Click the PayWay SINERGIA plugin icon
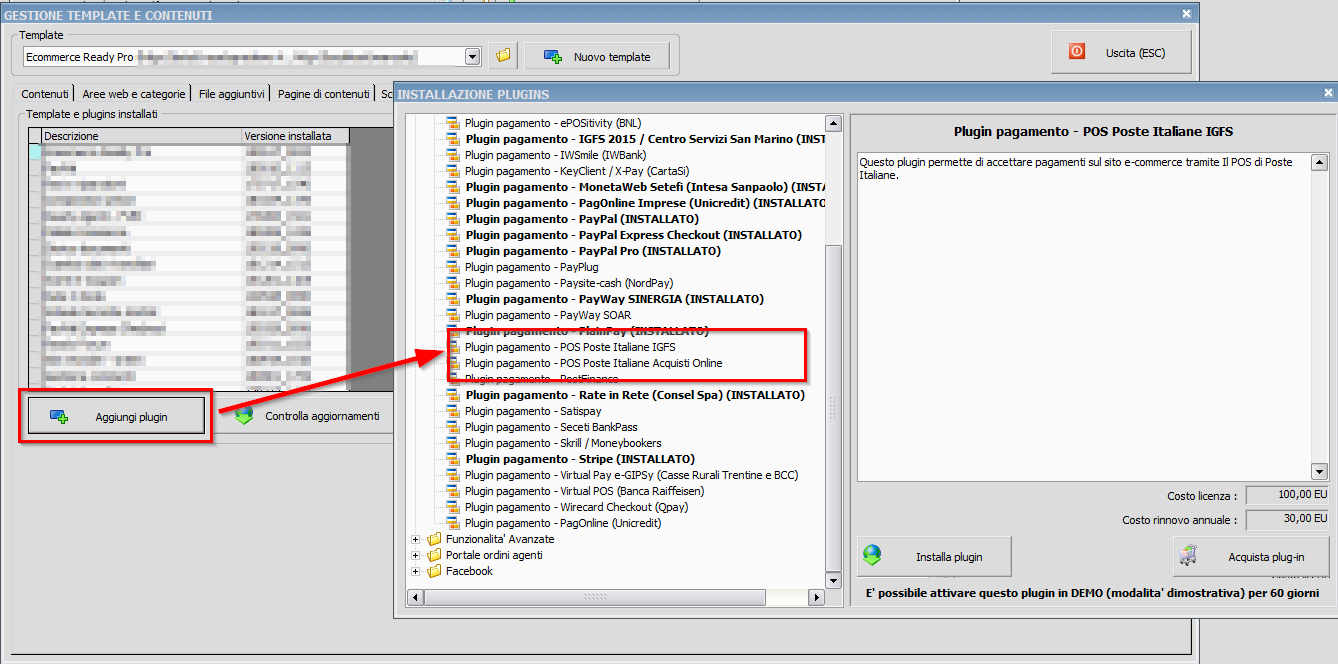 [x=453, y=299]
